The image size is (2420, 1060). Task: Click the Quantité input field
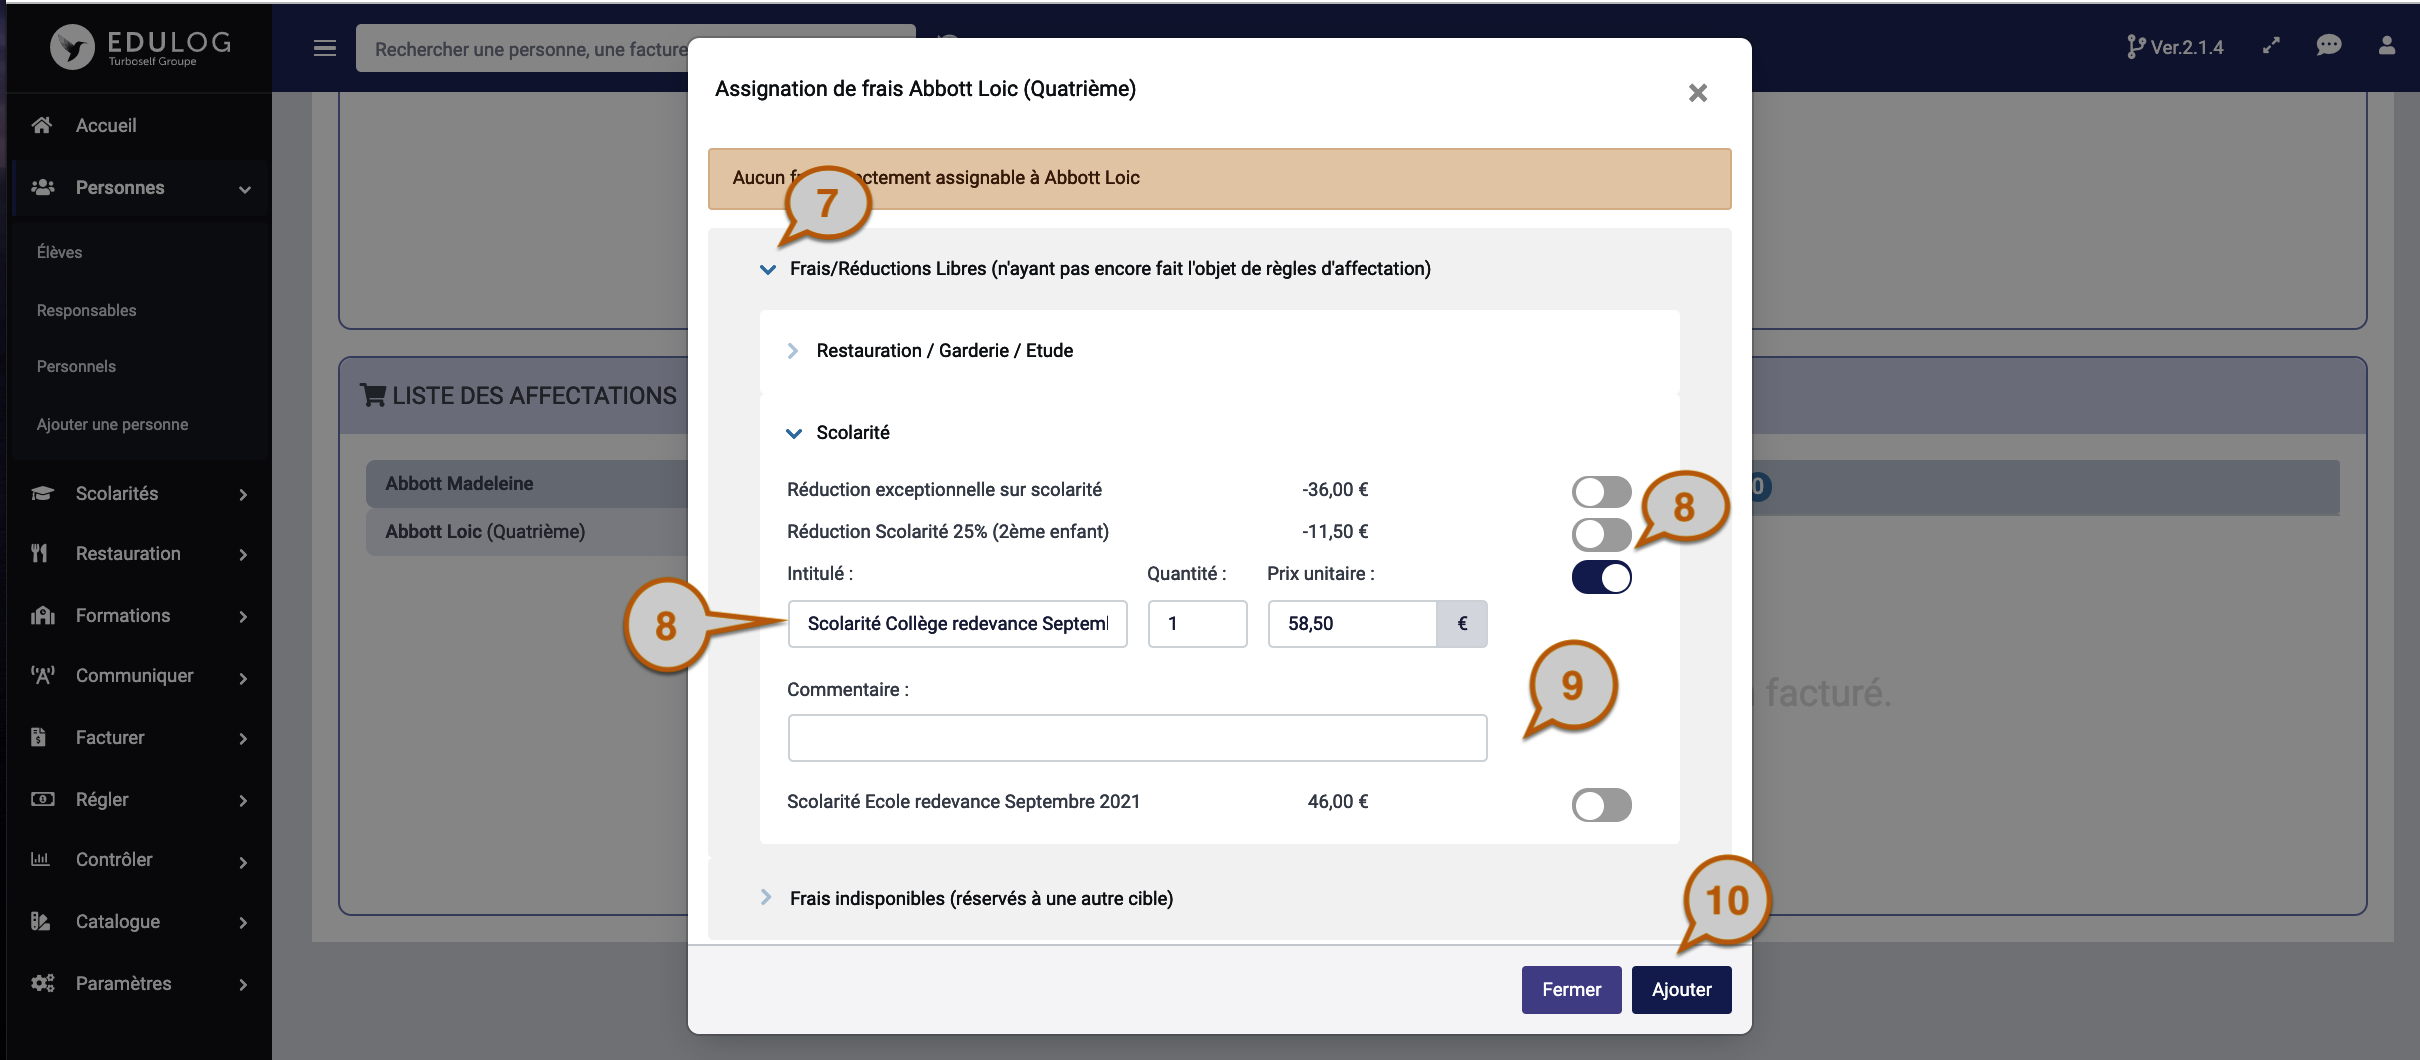pyautogui.click(x=1197, y=623)
